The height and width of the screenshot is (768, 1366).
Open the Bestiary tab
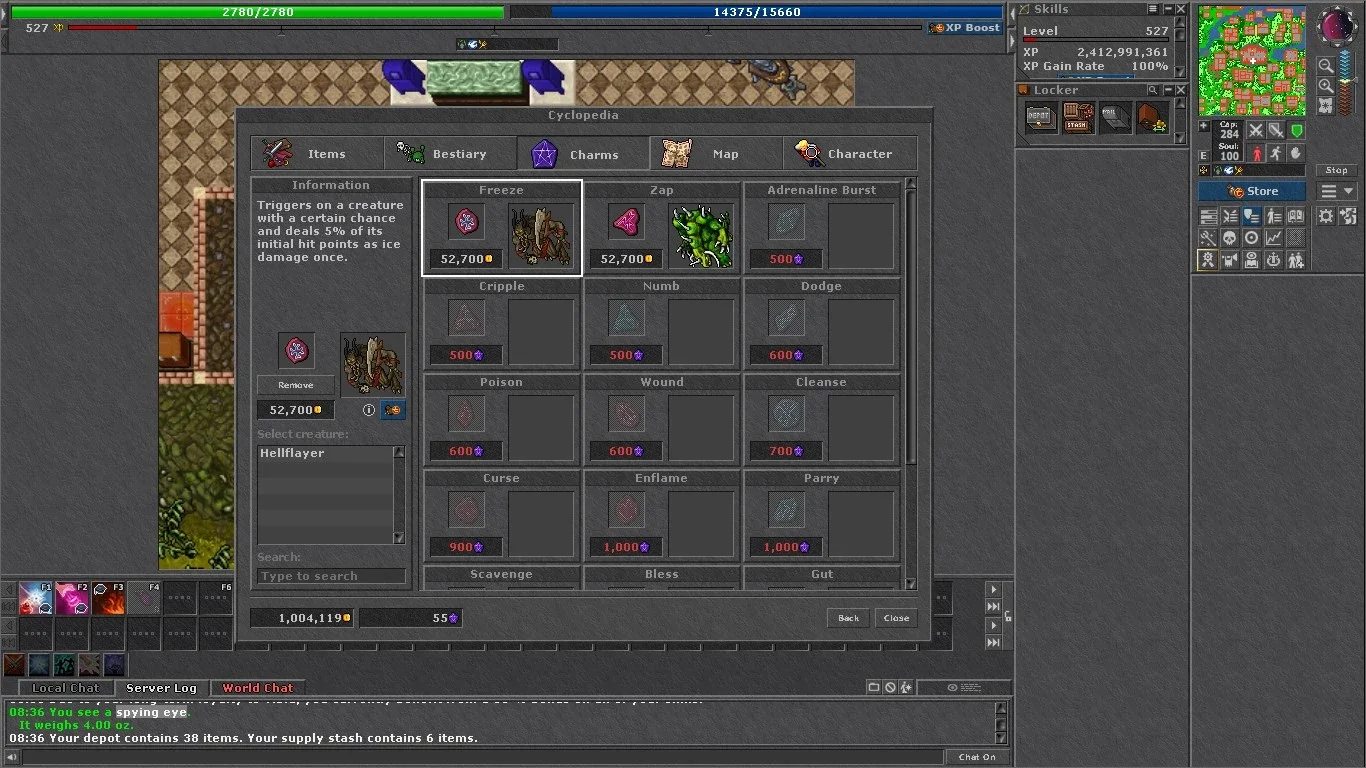tap(450, 154)
